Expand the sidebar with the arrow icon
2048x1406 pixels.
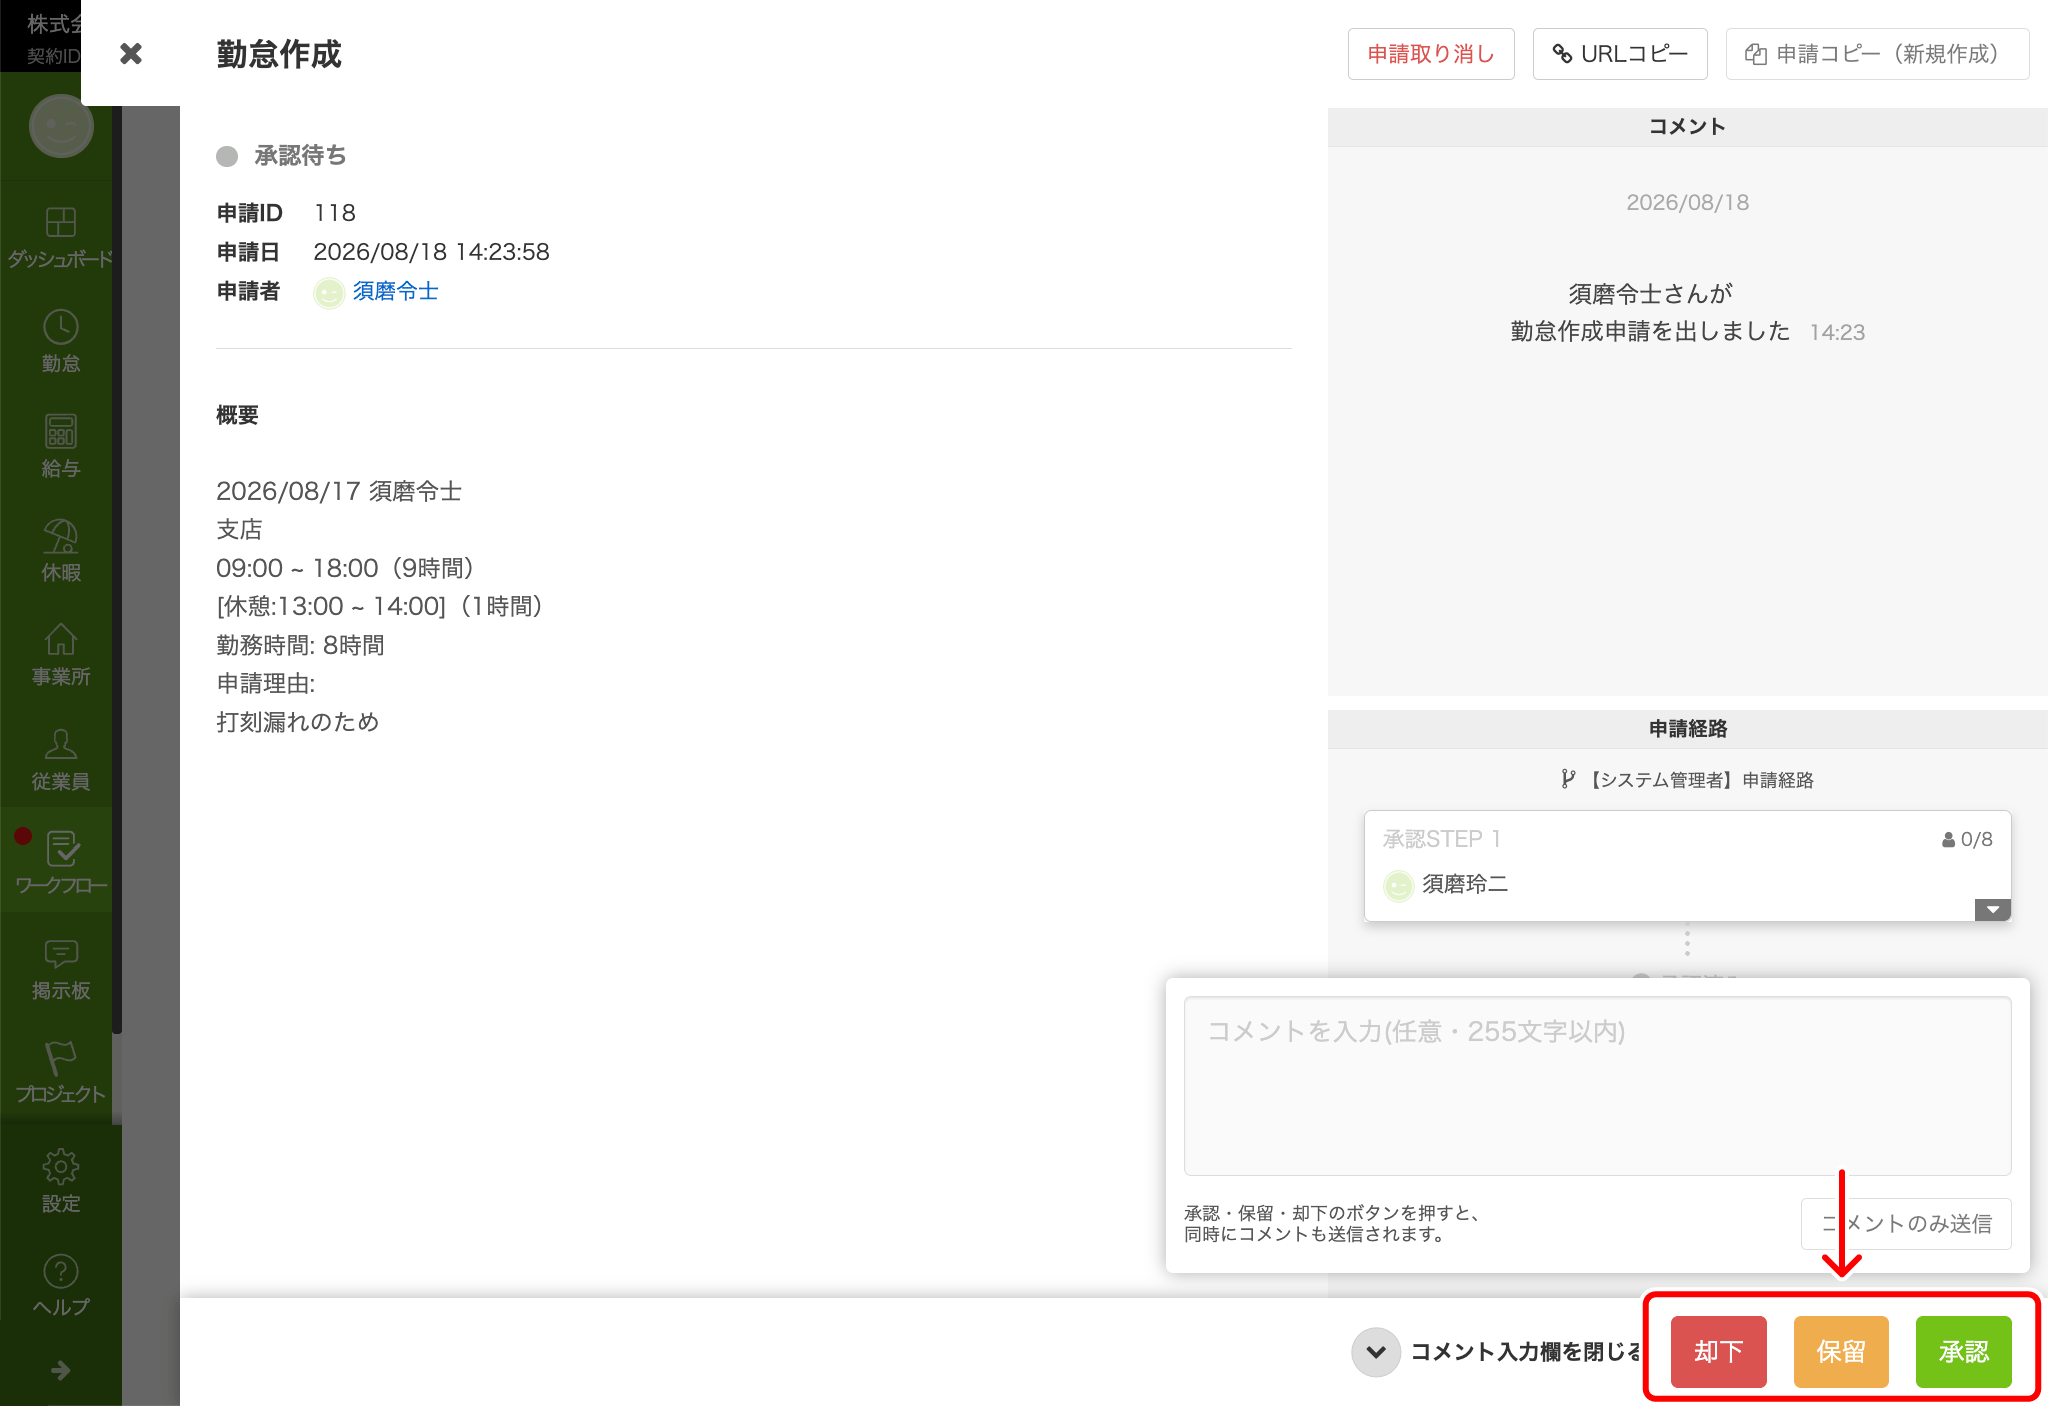tap(60, 1370)
